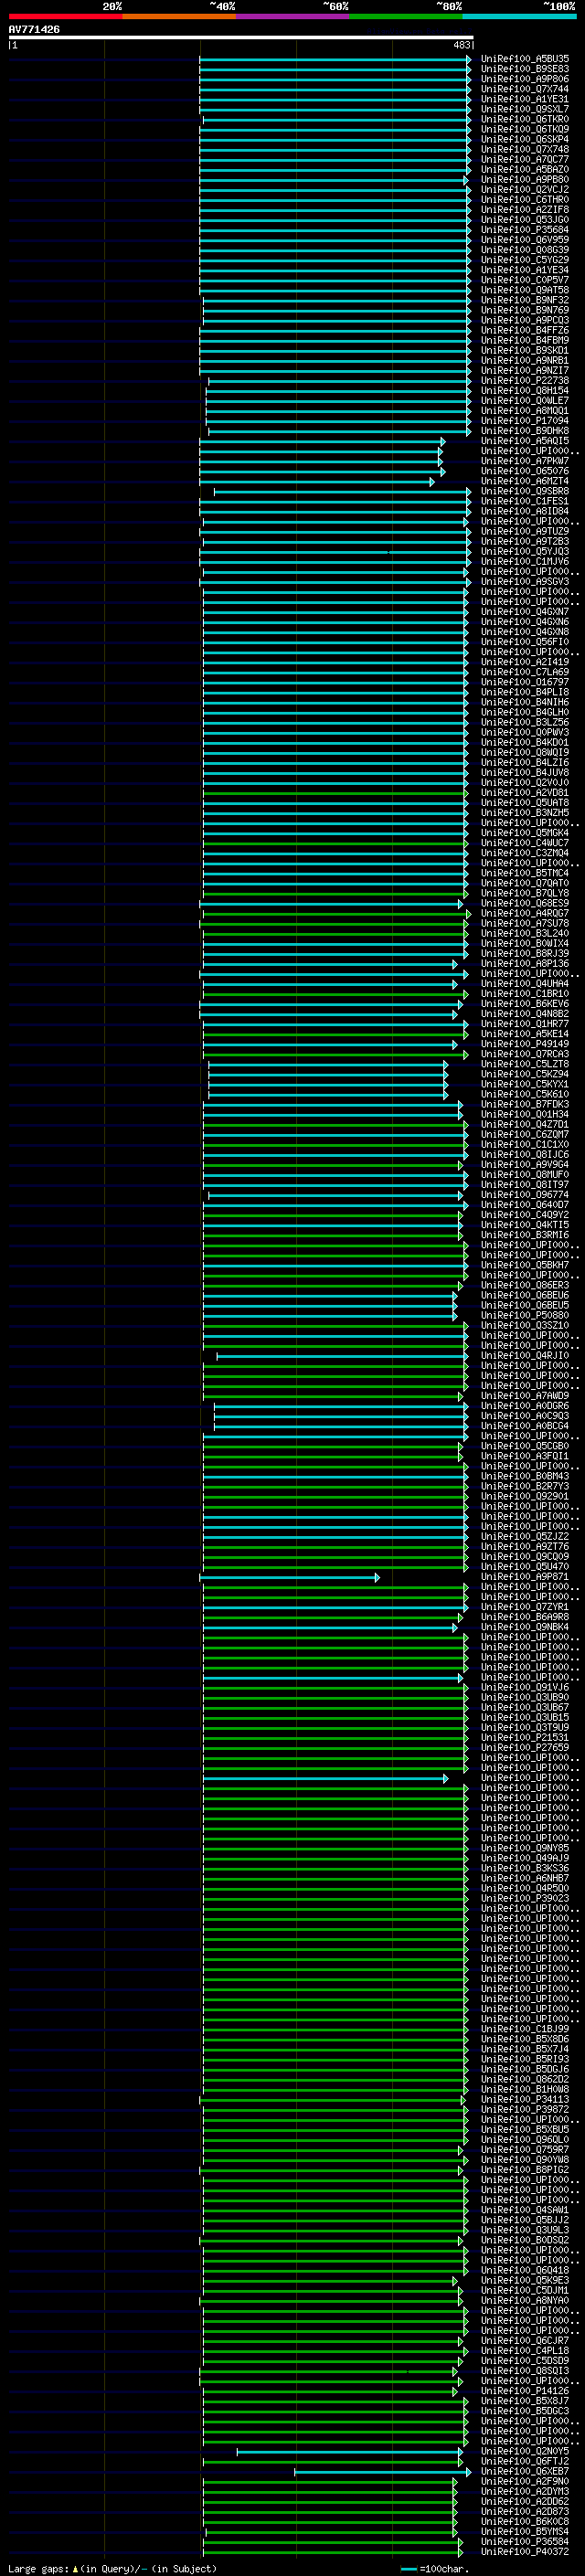Open hit UniRef100_A5BU35
Screen dimensions: 585x2576
pos(525,59)
